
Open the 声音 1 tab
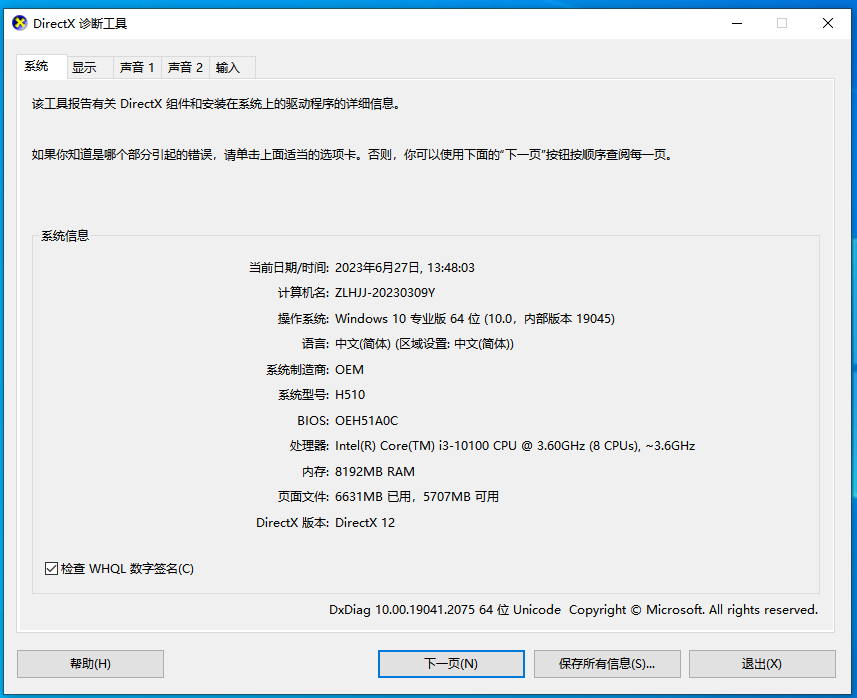click(x=136, y=67)
